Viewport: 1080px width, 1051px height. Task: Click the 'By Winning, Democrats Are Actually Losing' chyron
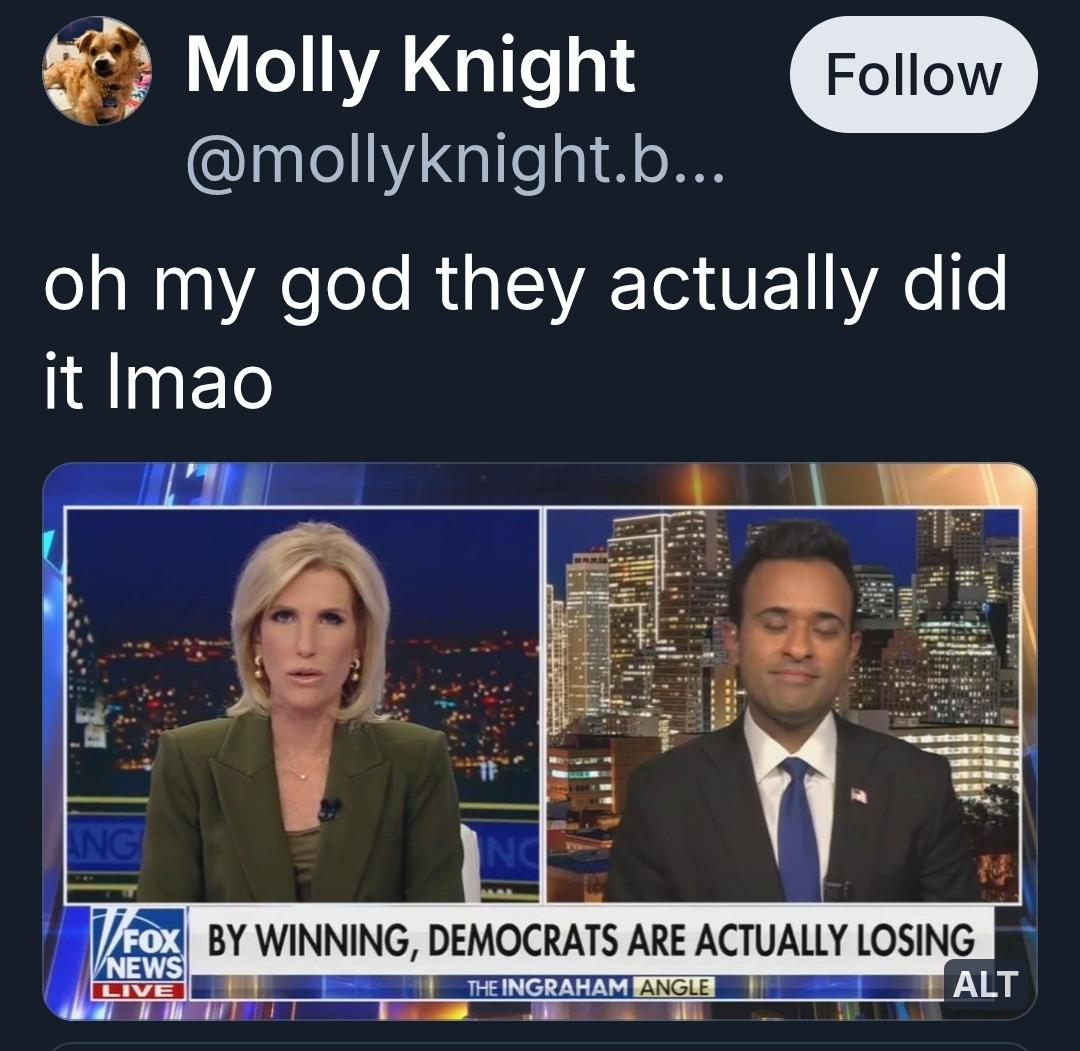pyautogui.click(x=591, y=940)
